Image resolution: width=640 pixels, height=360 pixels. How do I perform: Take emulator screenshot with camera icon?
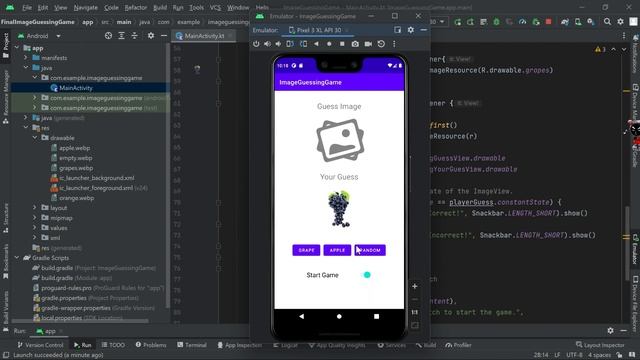tap(355, 44)
